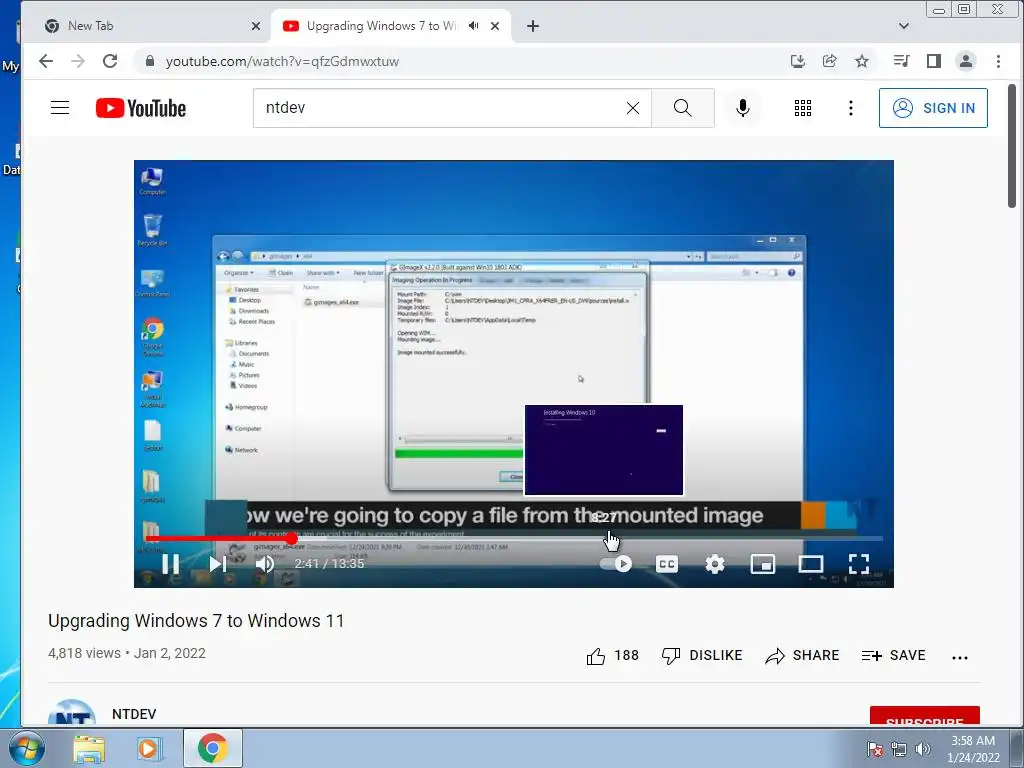Open YouTube settings three-dot menu
Image resolution: width=1024 pixels, height=768 pixels.
click(850, 108)
